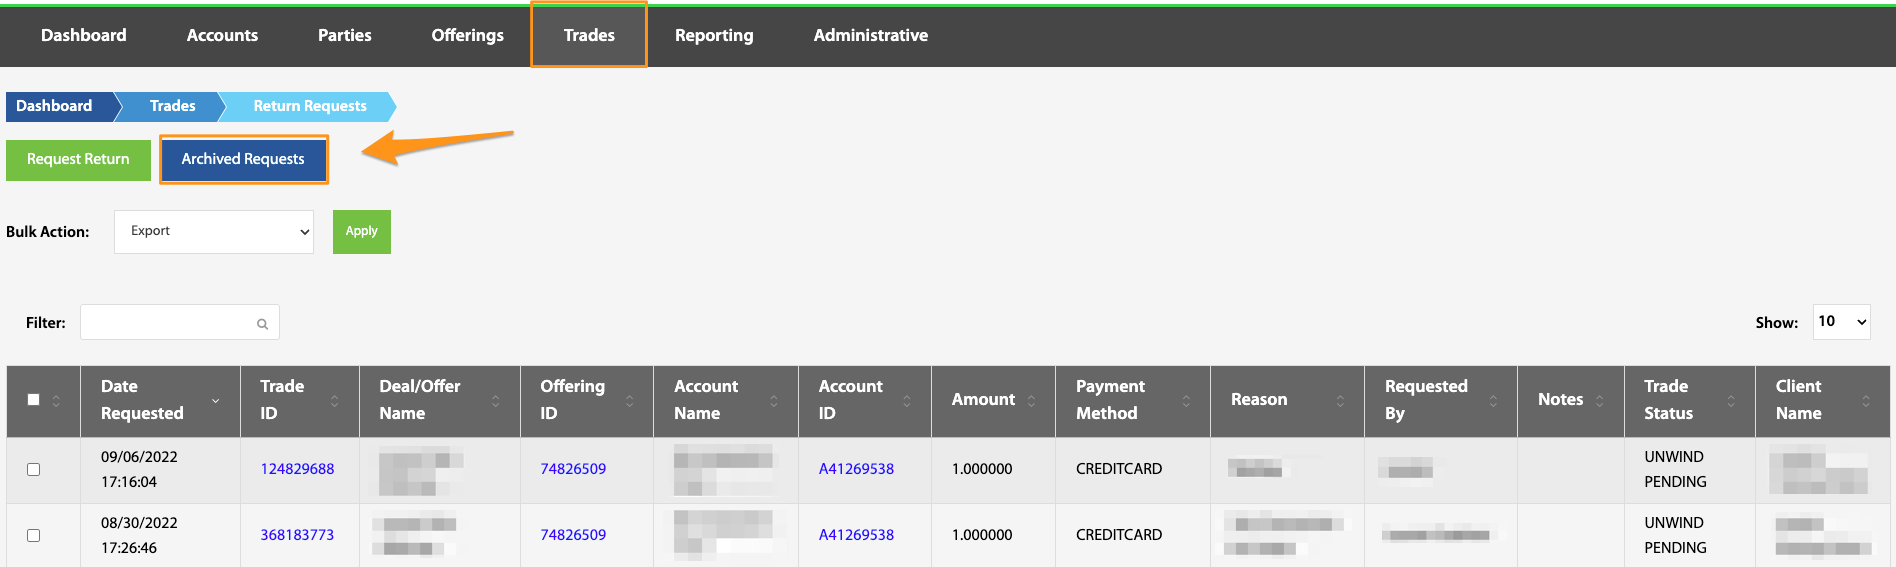Sort by Deal/Offer Name column arrows

tap(496, 400)
